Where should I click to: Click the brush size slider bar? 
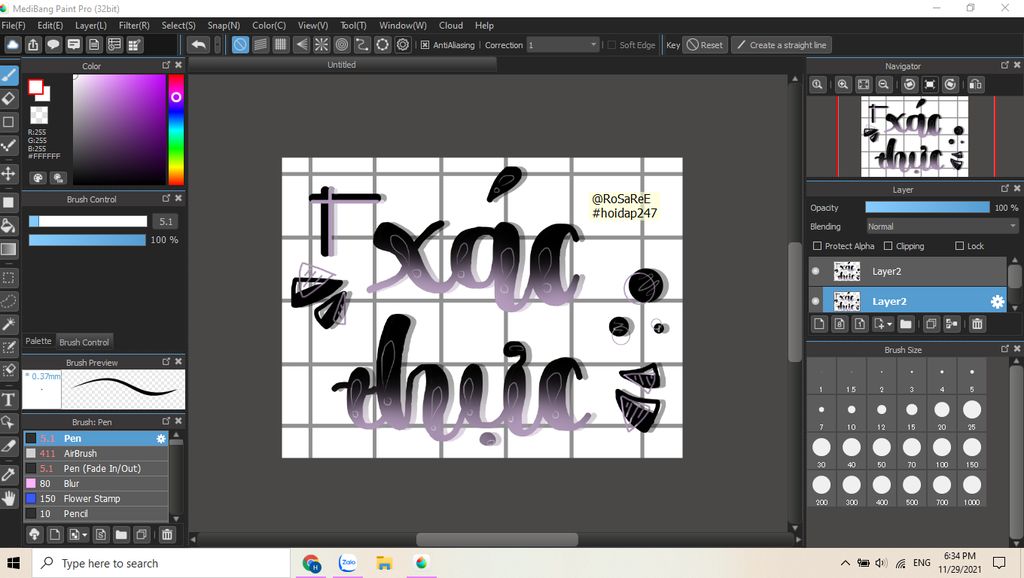88,221
